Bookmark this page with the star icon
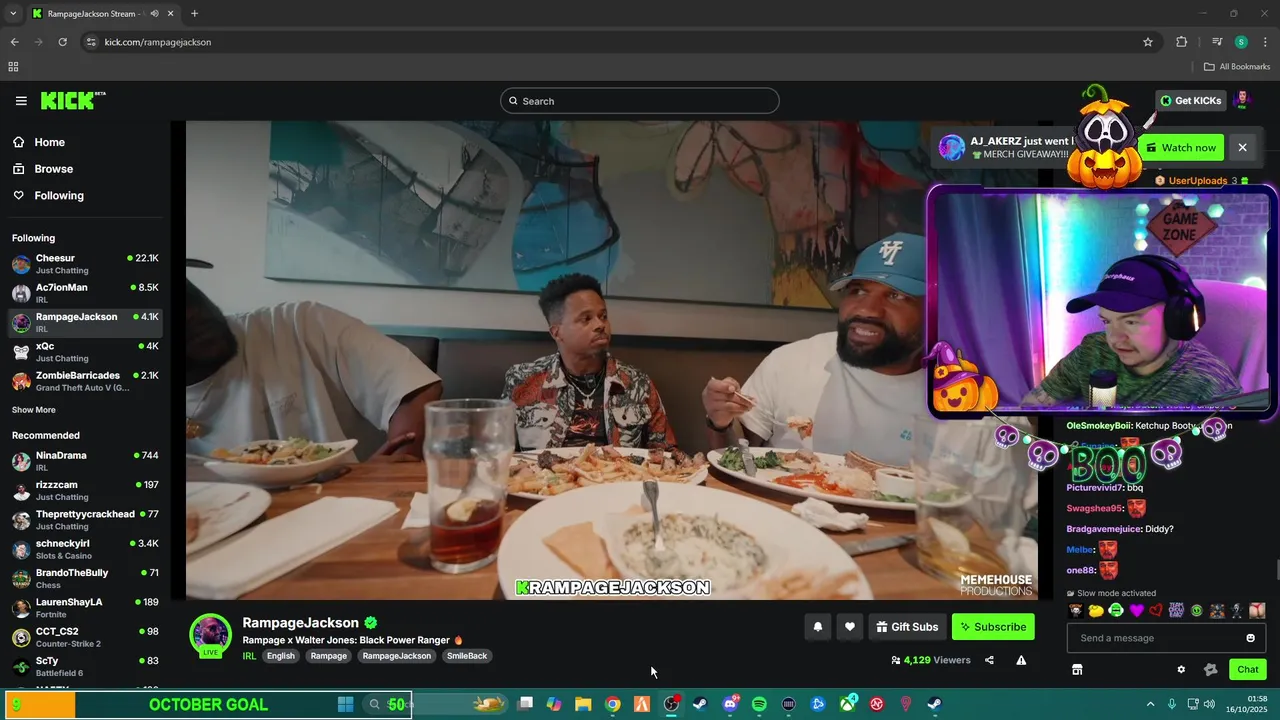Screen dimensions: 1280x720 click(x=1148, y=42)
